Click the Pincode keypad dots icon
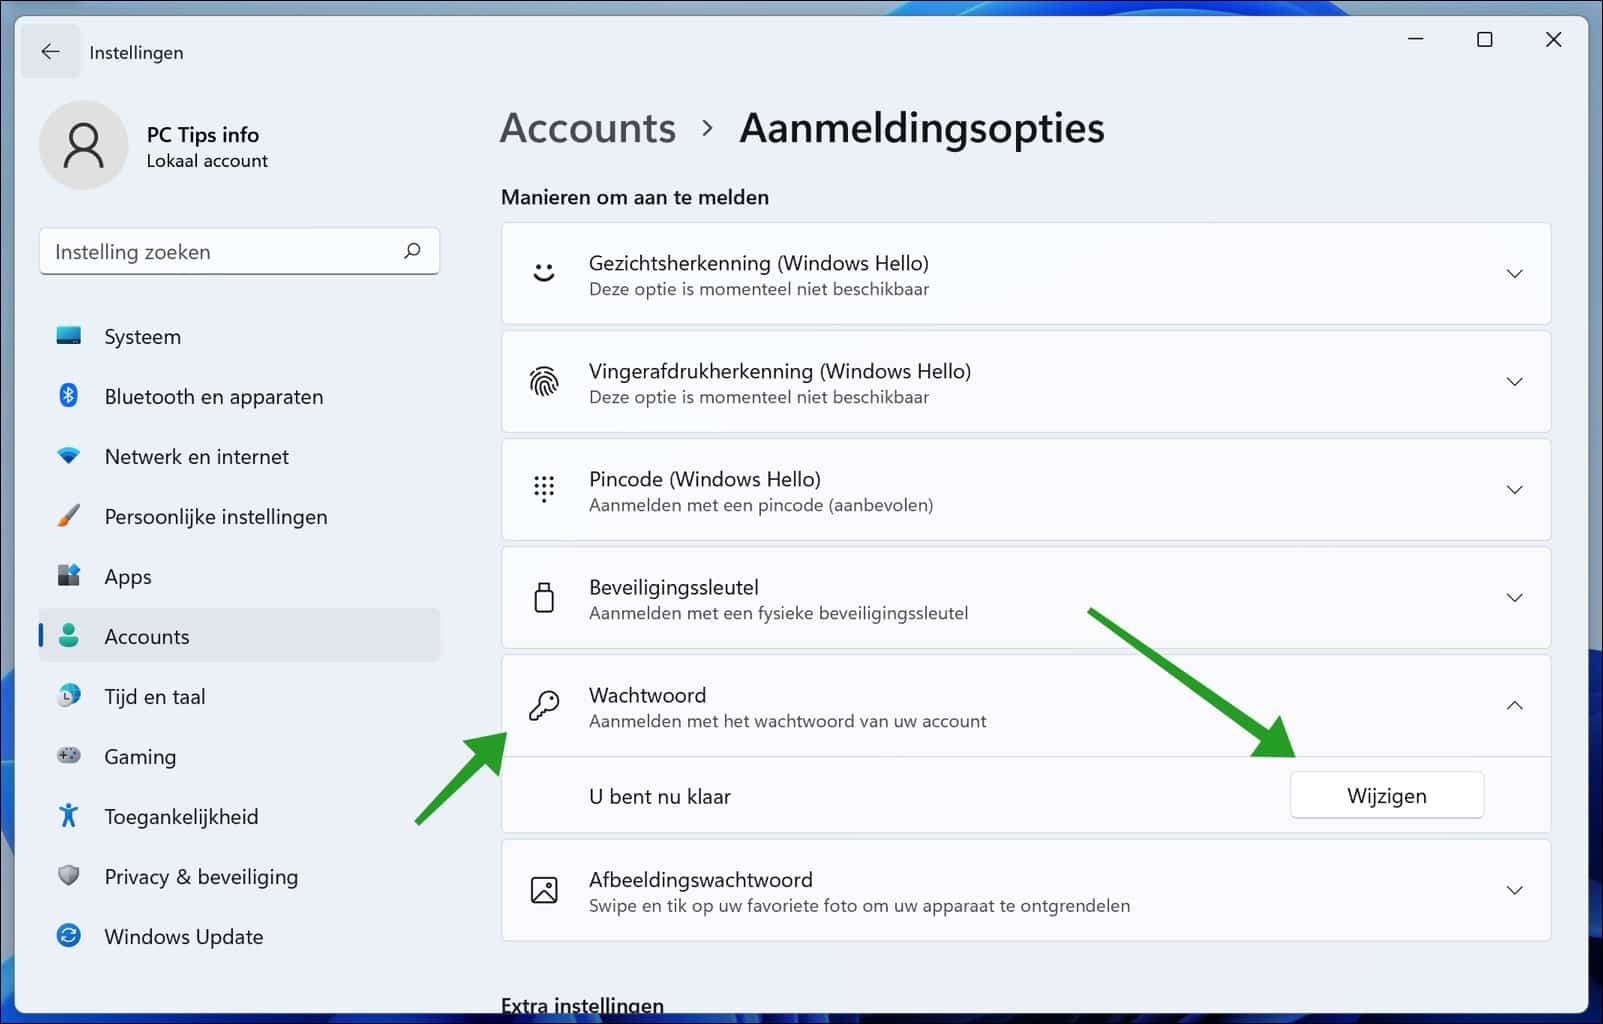This screenshot has height=1024, width=1603. (x=544, y=489)
